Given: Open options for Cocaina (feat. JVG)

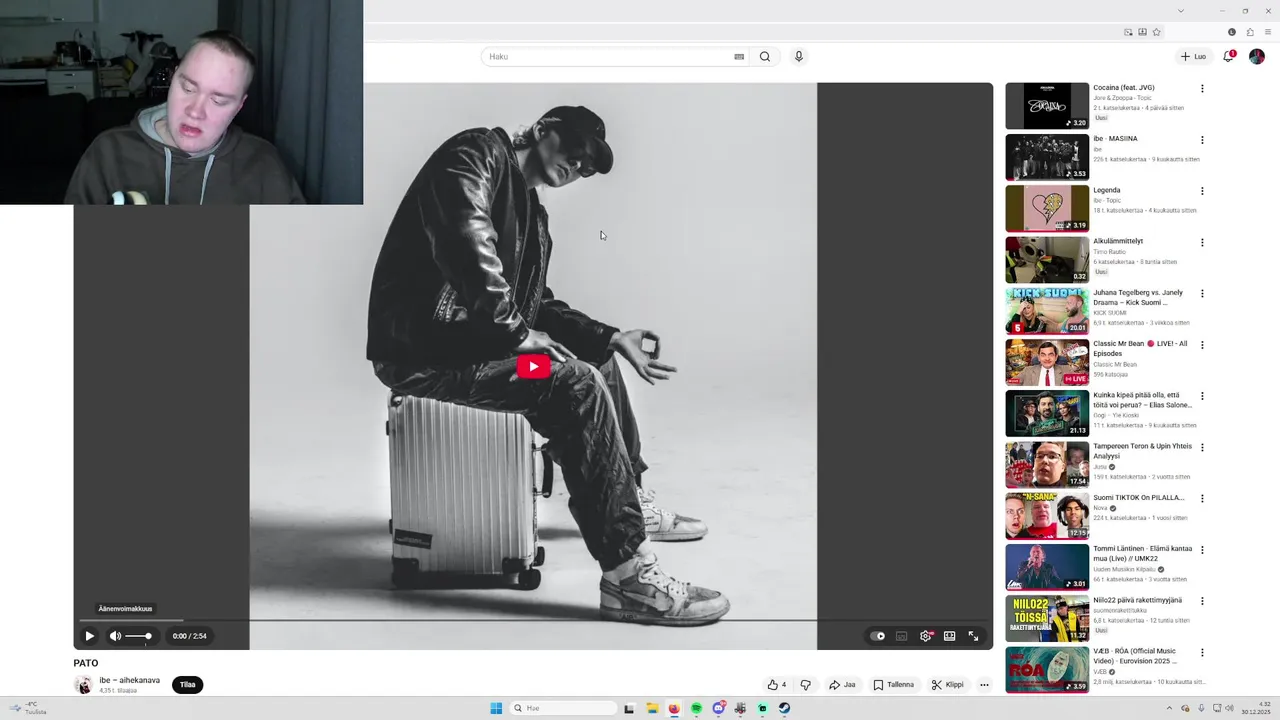Looking at the screenshot, I should 1202,89.
